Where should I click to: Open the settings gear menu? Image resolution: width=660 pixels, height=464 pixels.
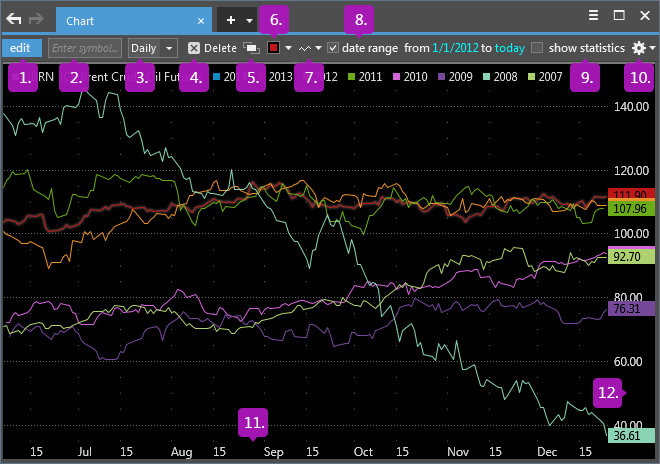coord(640,47)
